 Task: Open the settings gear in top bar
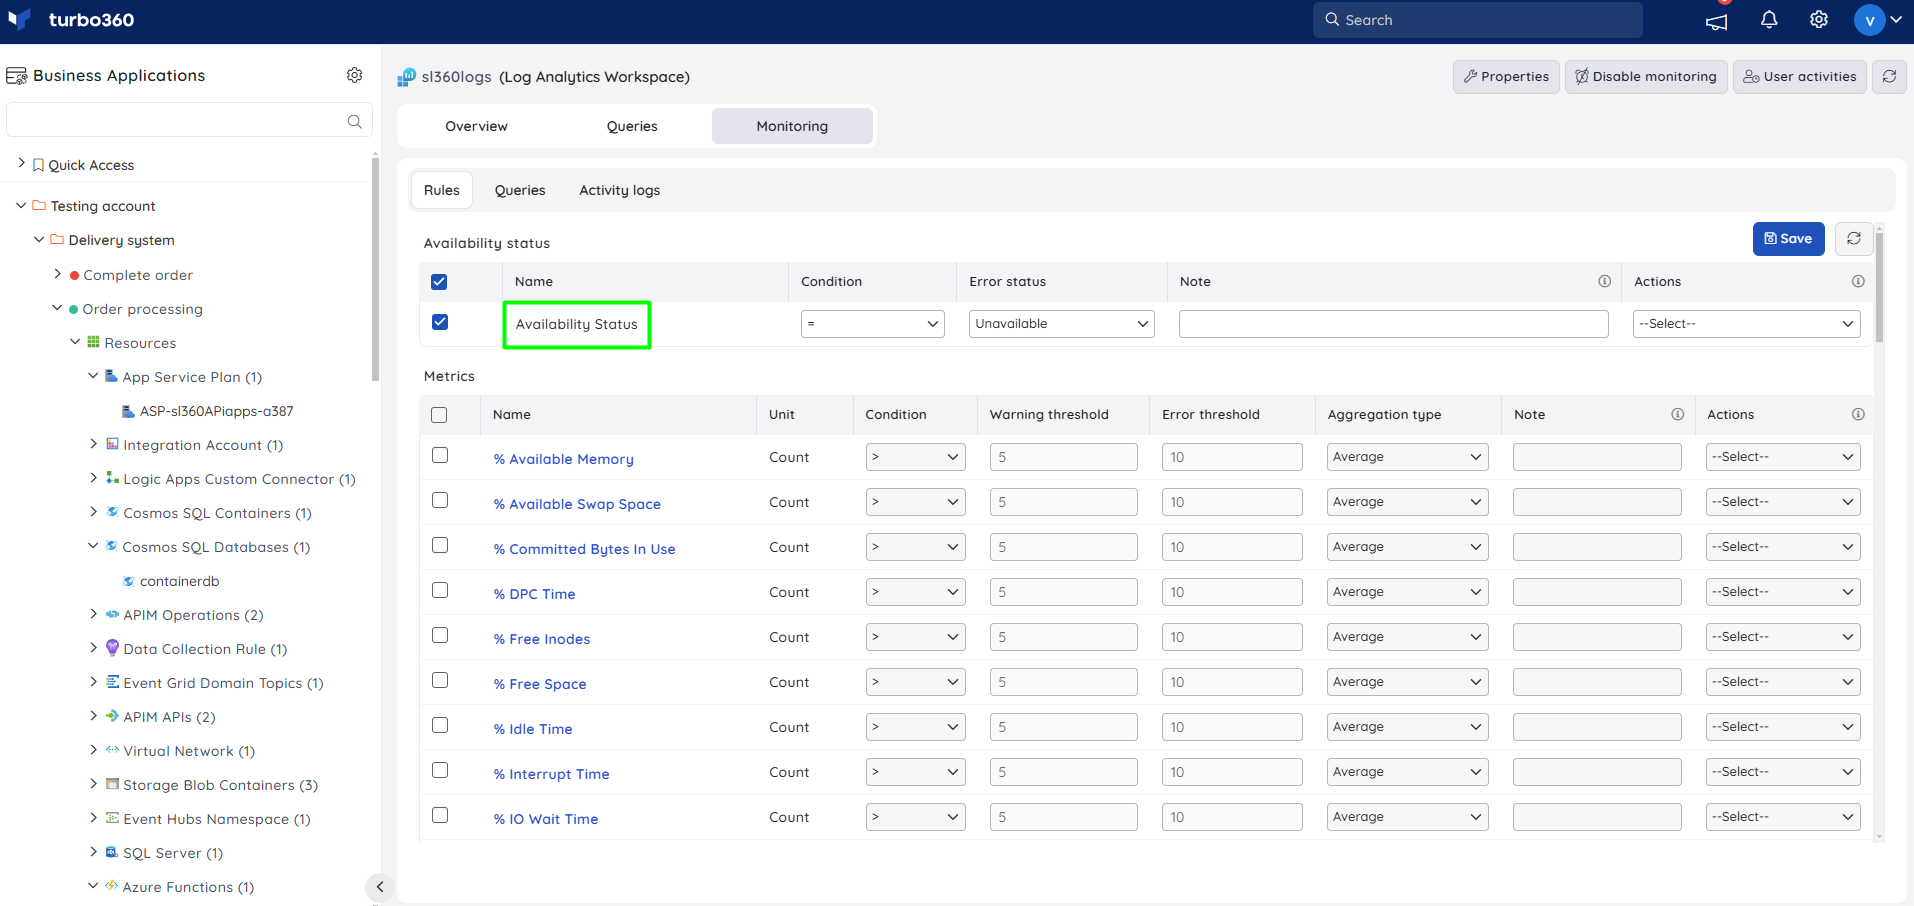click(1819, 20)
